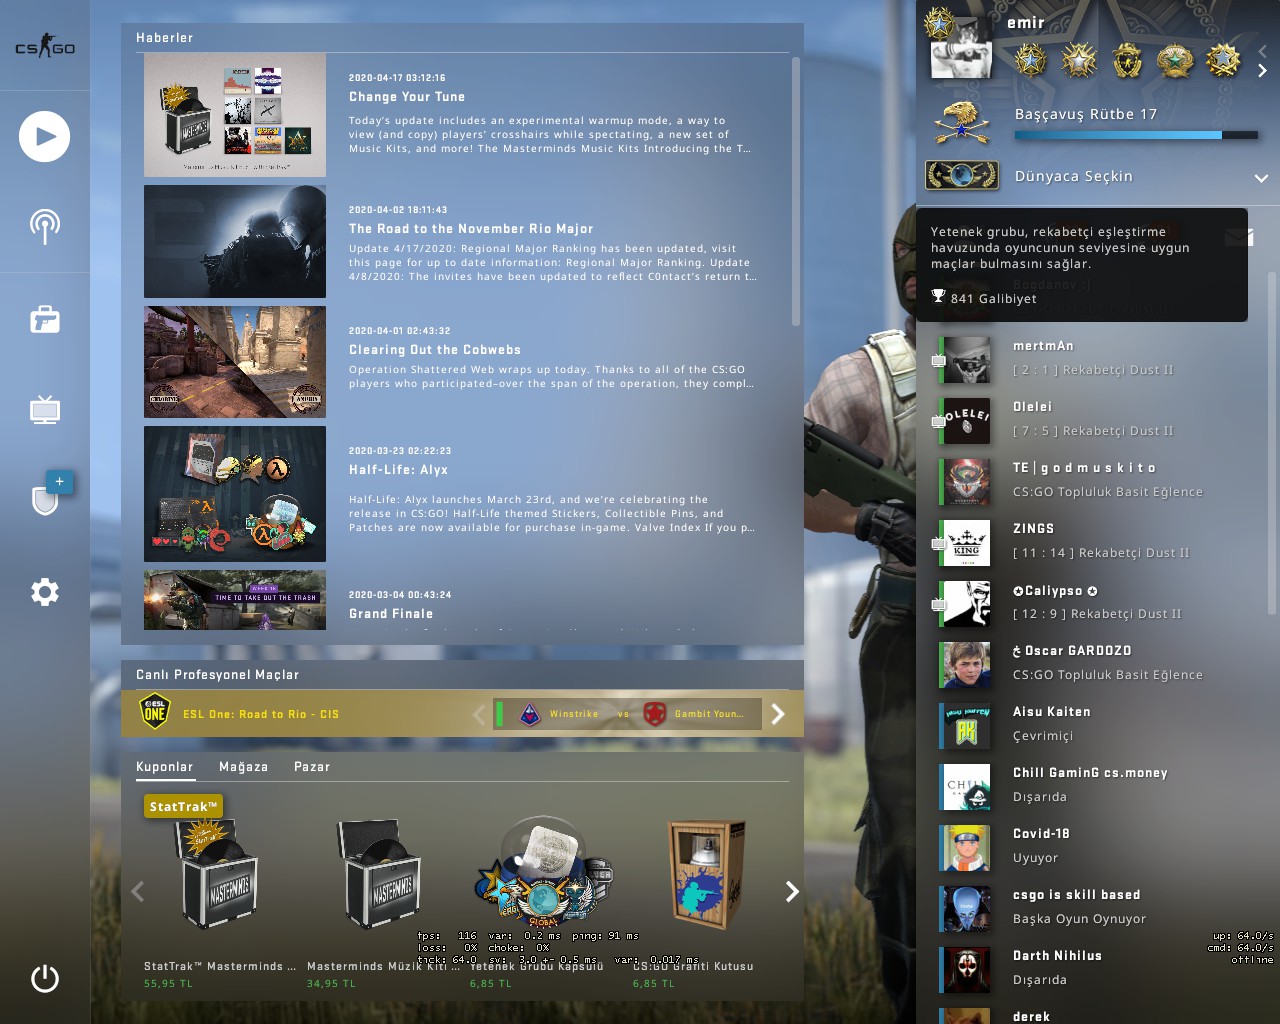
Task: Click the Winstrike vs Gambit match card
Action: click(627, 714)
